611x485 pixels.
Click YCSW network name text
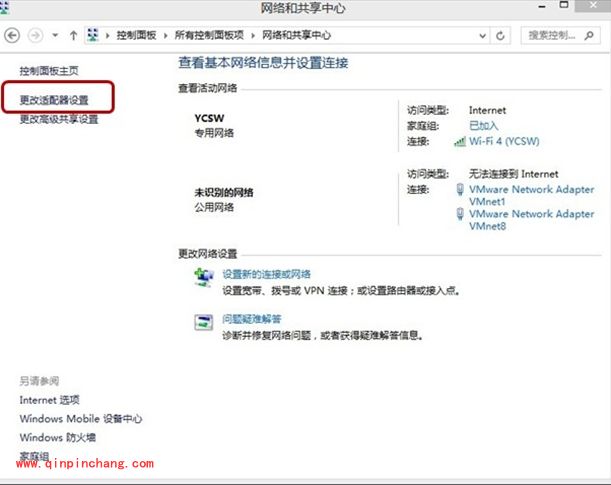[209, 118]
